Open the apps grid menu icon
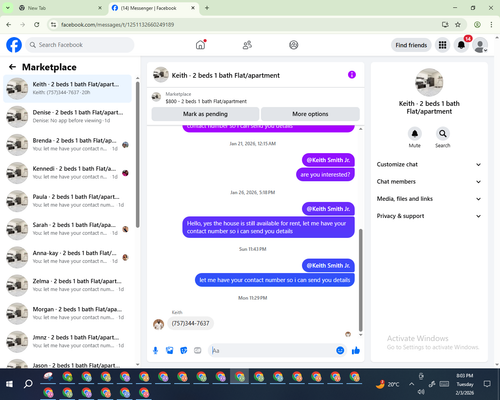 442,45
